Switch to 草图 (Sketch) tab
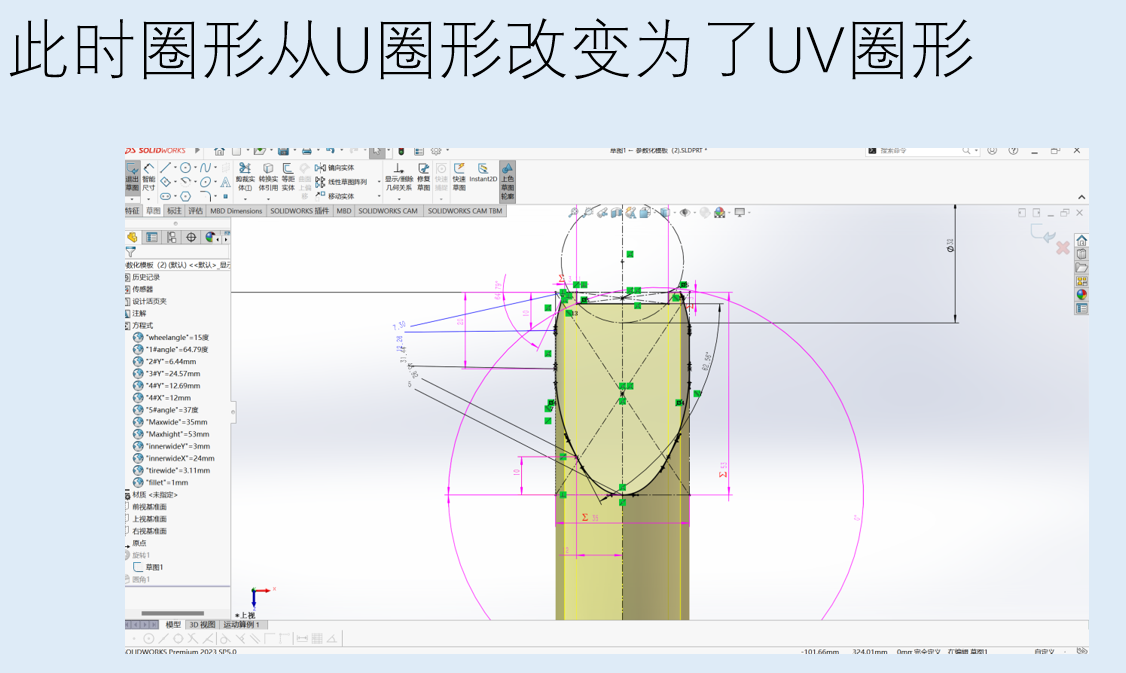Screen dimensions: 1126x673 click(x=153, y=211)
